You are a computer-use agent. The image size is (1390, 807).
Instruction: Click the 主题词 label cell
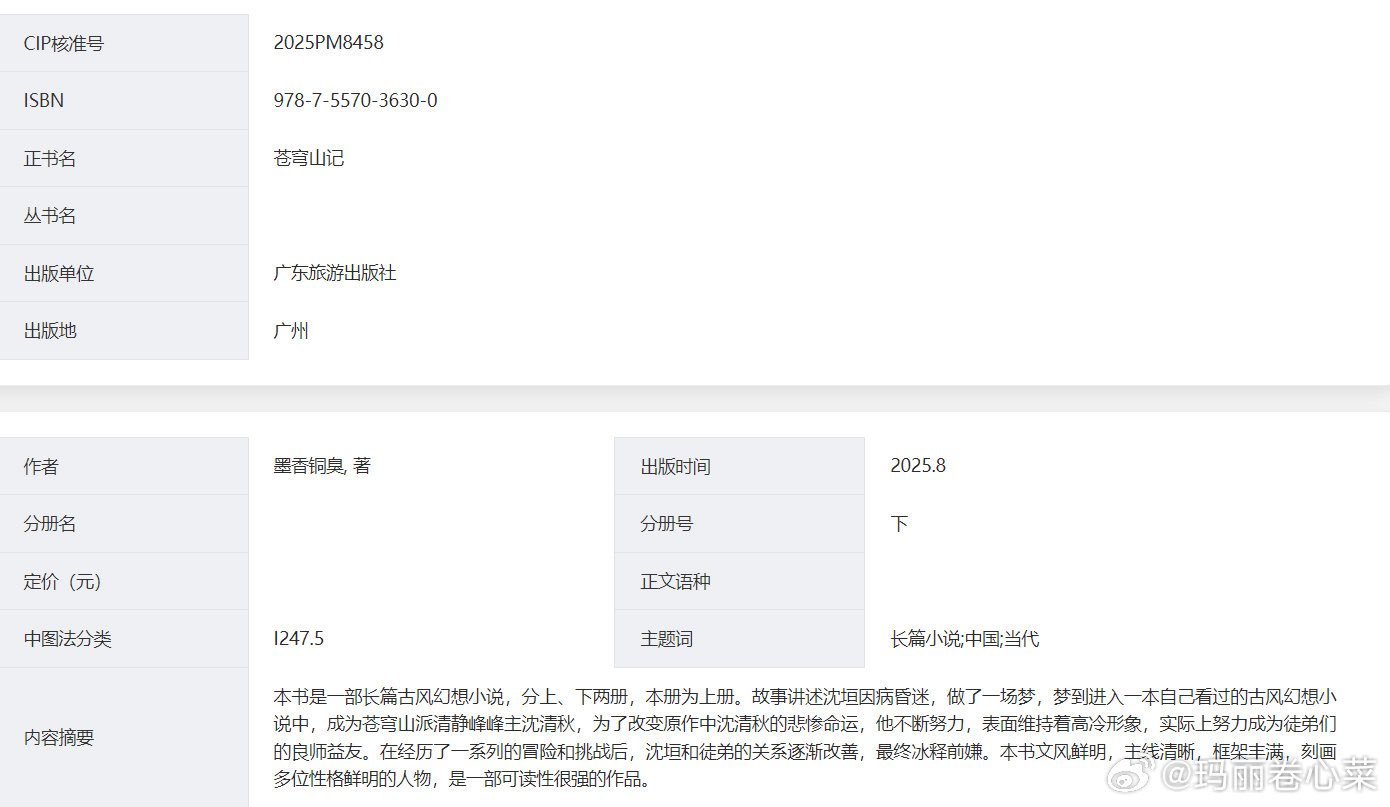point(739,639)
